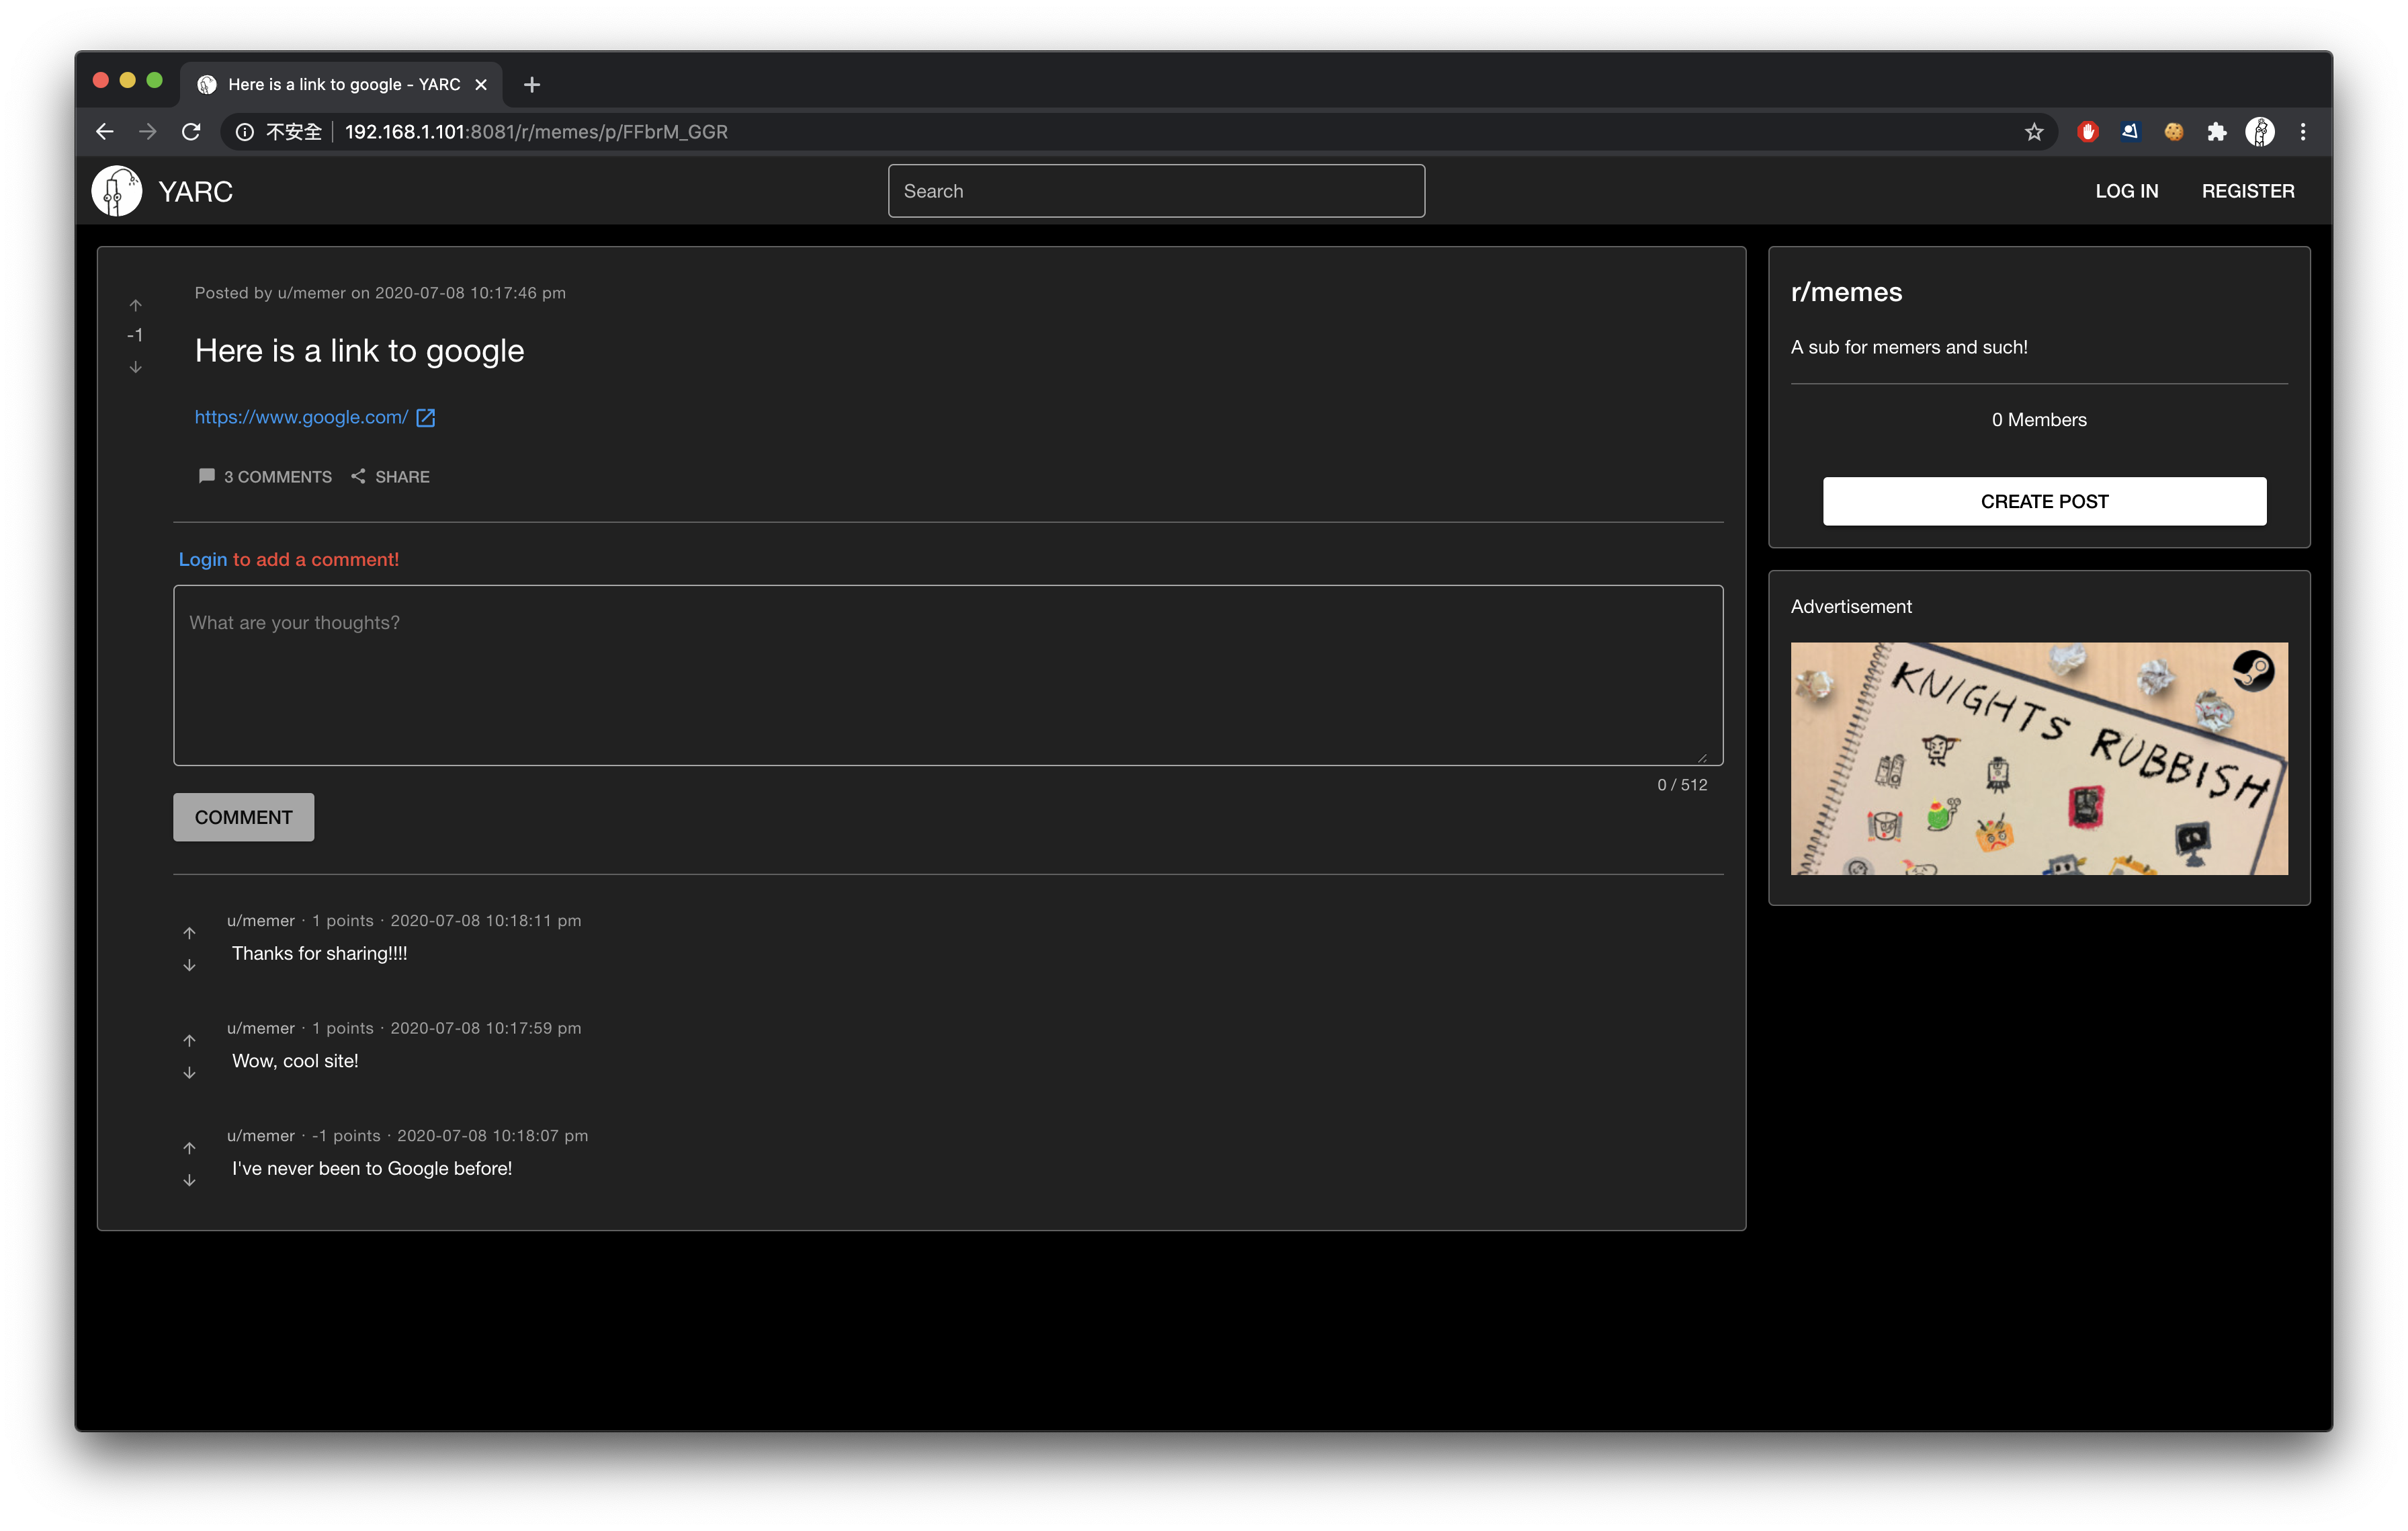Click u/memer on the 'Wow, cool site!' comment
The width and height of the screenshot is (2408, 1531).
coord(261,1028)
